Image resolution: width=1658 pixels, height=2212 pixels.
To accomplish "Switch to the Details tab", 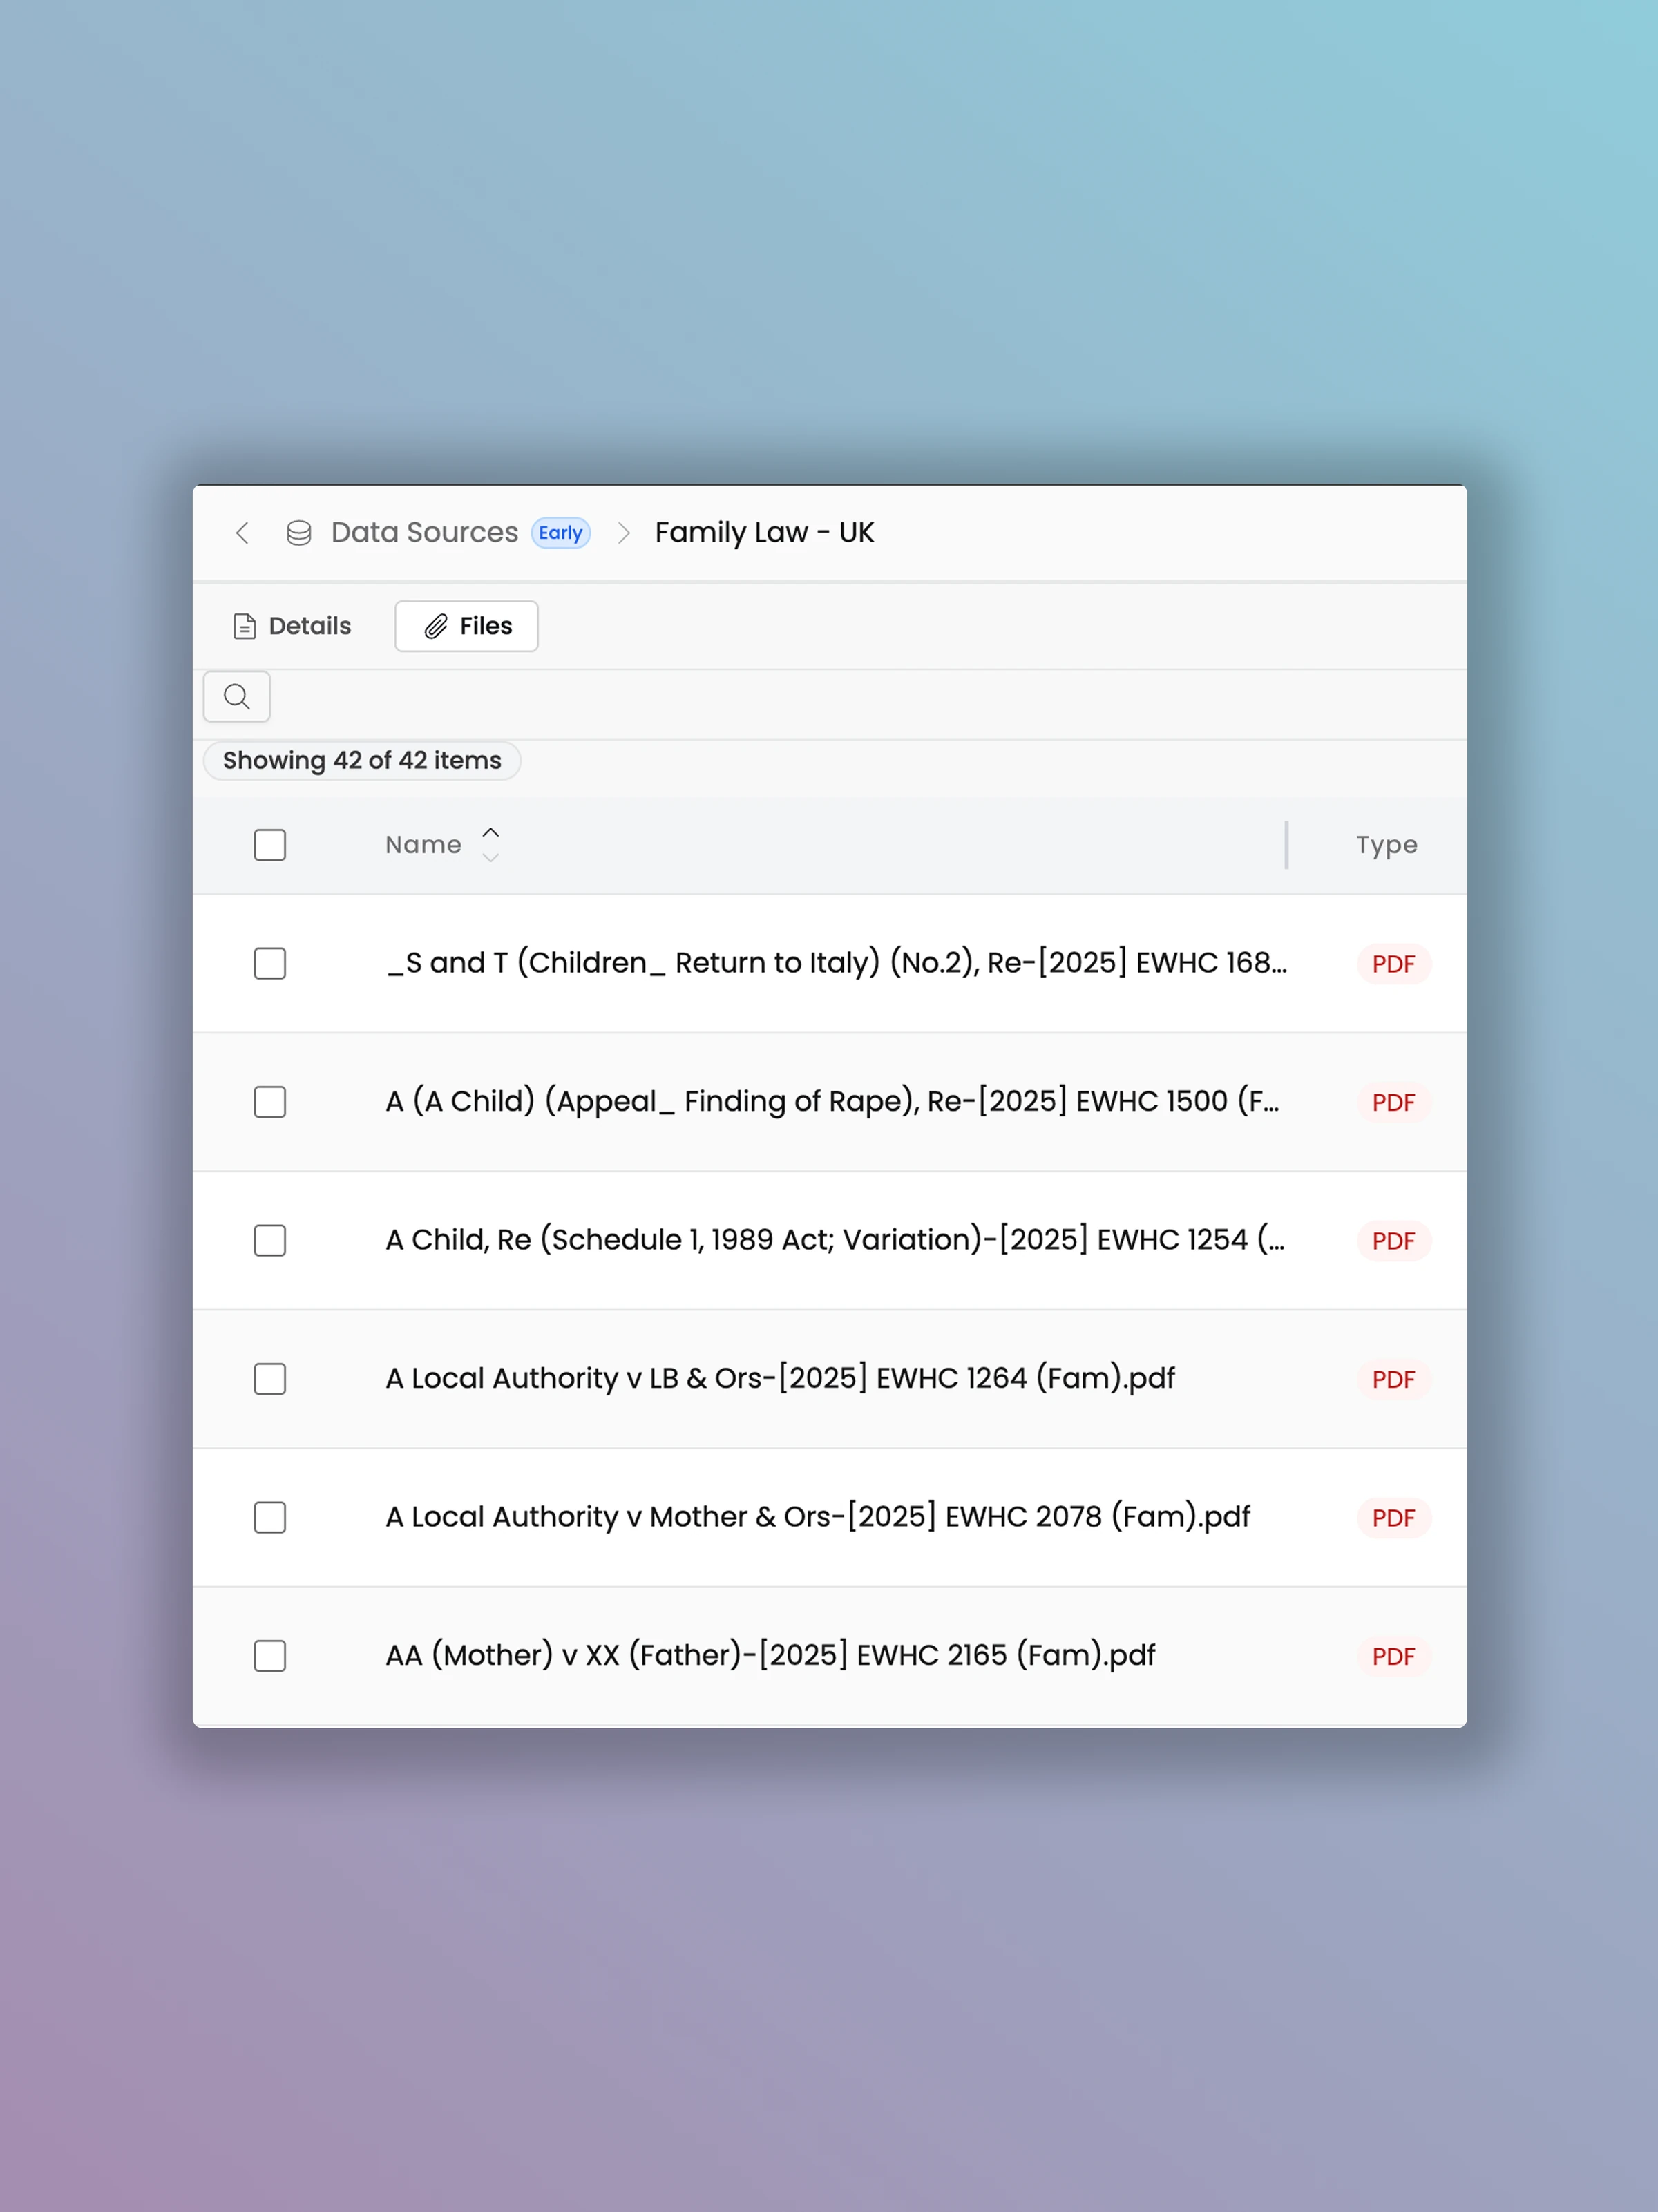I will tap(292, 626).
